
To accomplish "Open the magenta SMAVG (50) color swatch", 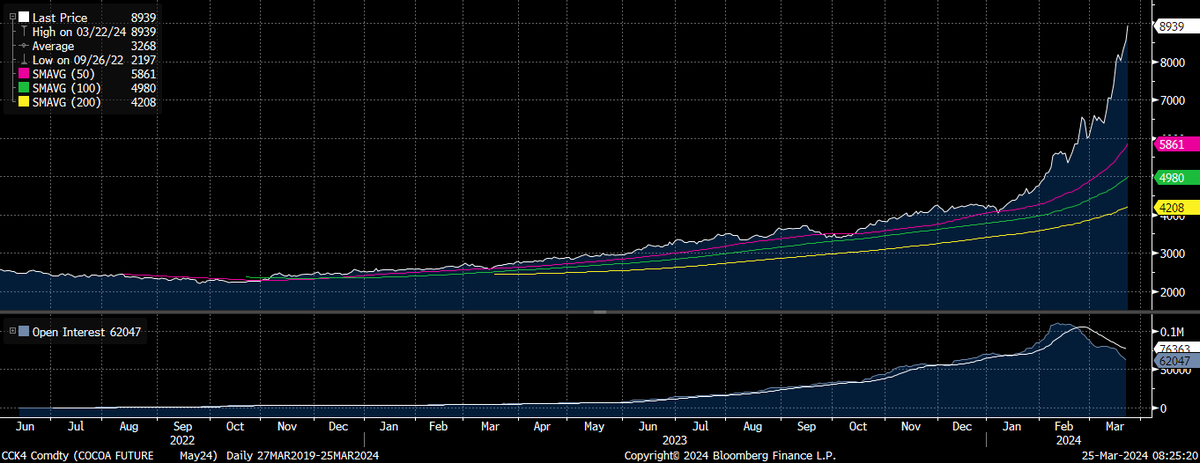I will point(24,74).
